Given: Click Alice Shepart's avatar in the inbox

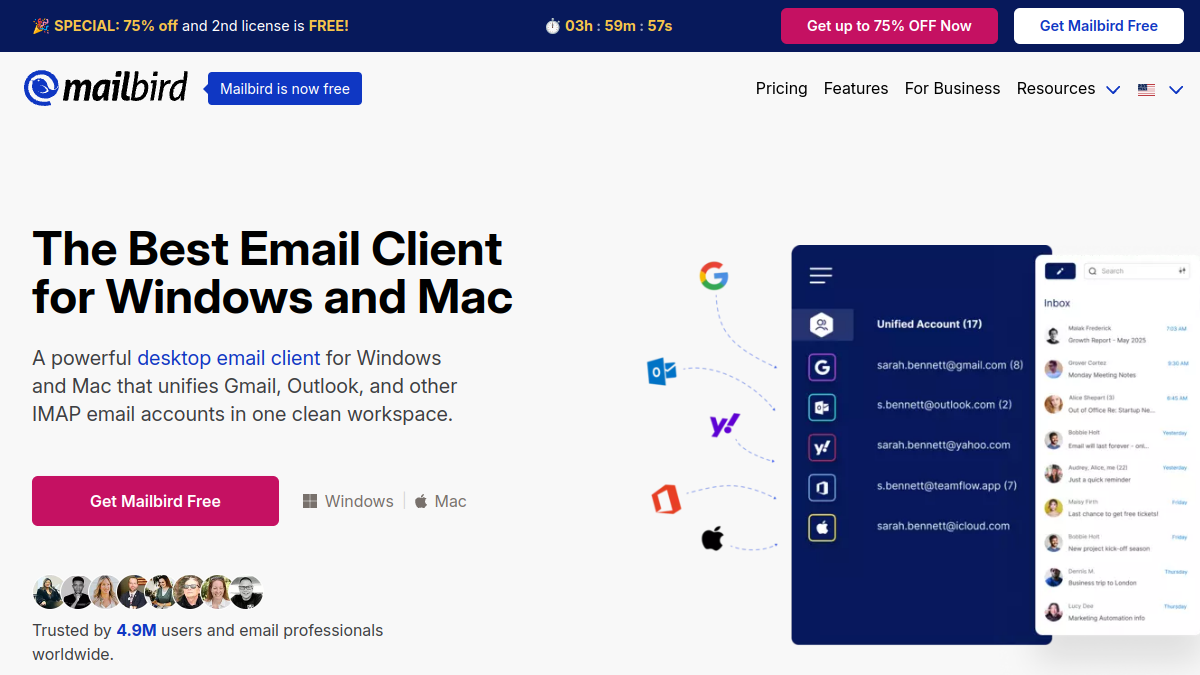Looking at the screenshot, I should click(1053, 404).
